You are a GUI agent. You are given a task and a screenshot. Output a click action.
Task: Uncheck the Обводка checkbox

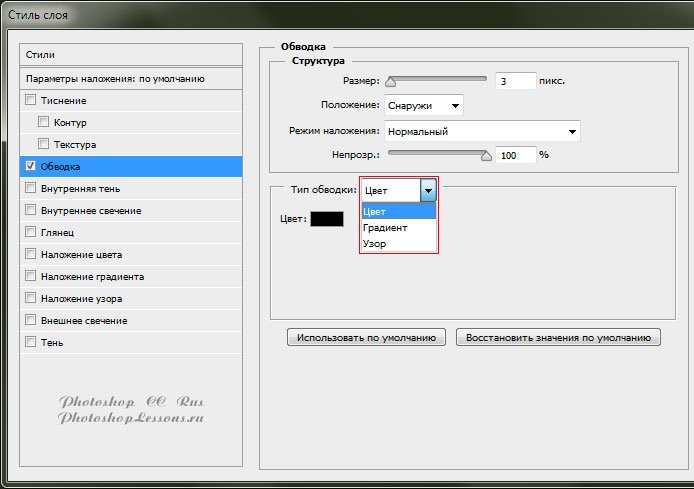[31, 166]
